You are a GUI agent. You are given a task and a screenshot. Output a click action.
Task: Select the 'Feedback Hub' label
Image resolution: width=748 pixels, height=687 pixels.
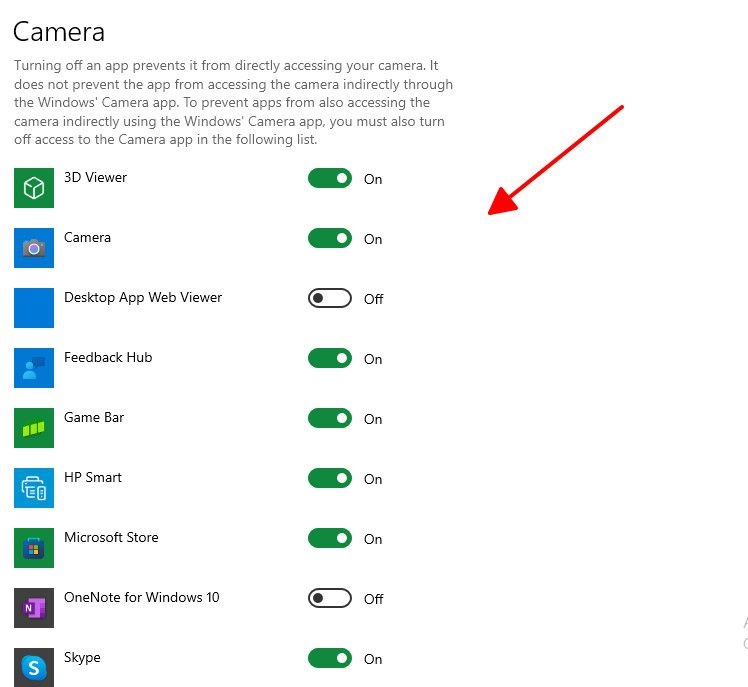pos(108,357)
